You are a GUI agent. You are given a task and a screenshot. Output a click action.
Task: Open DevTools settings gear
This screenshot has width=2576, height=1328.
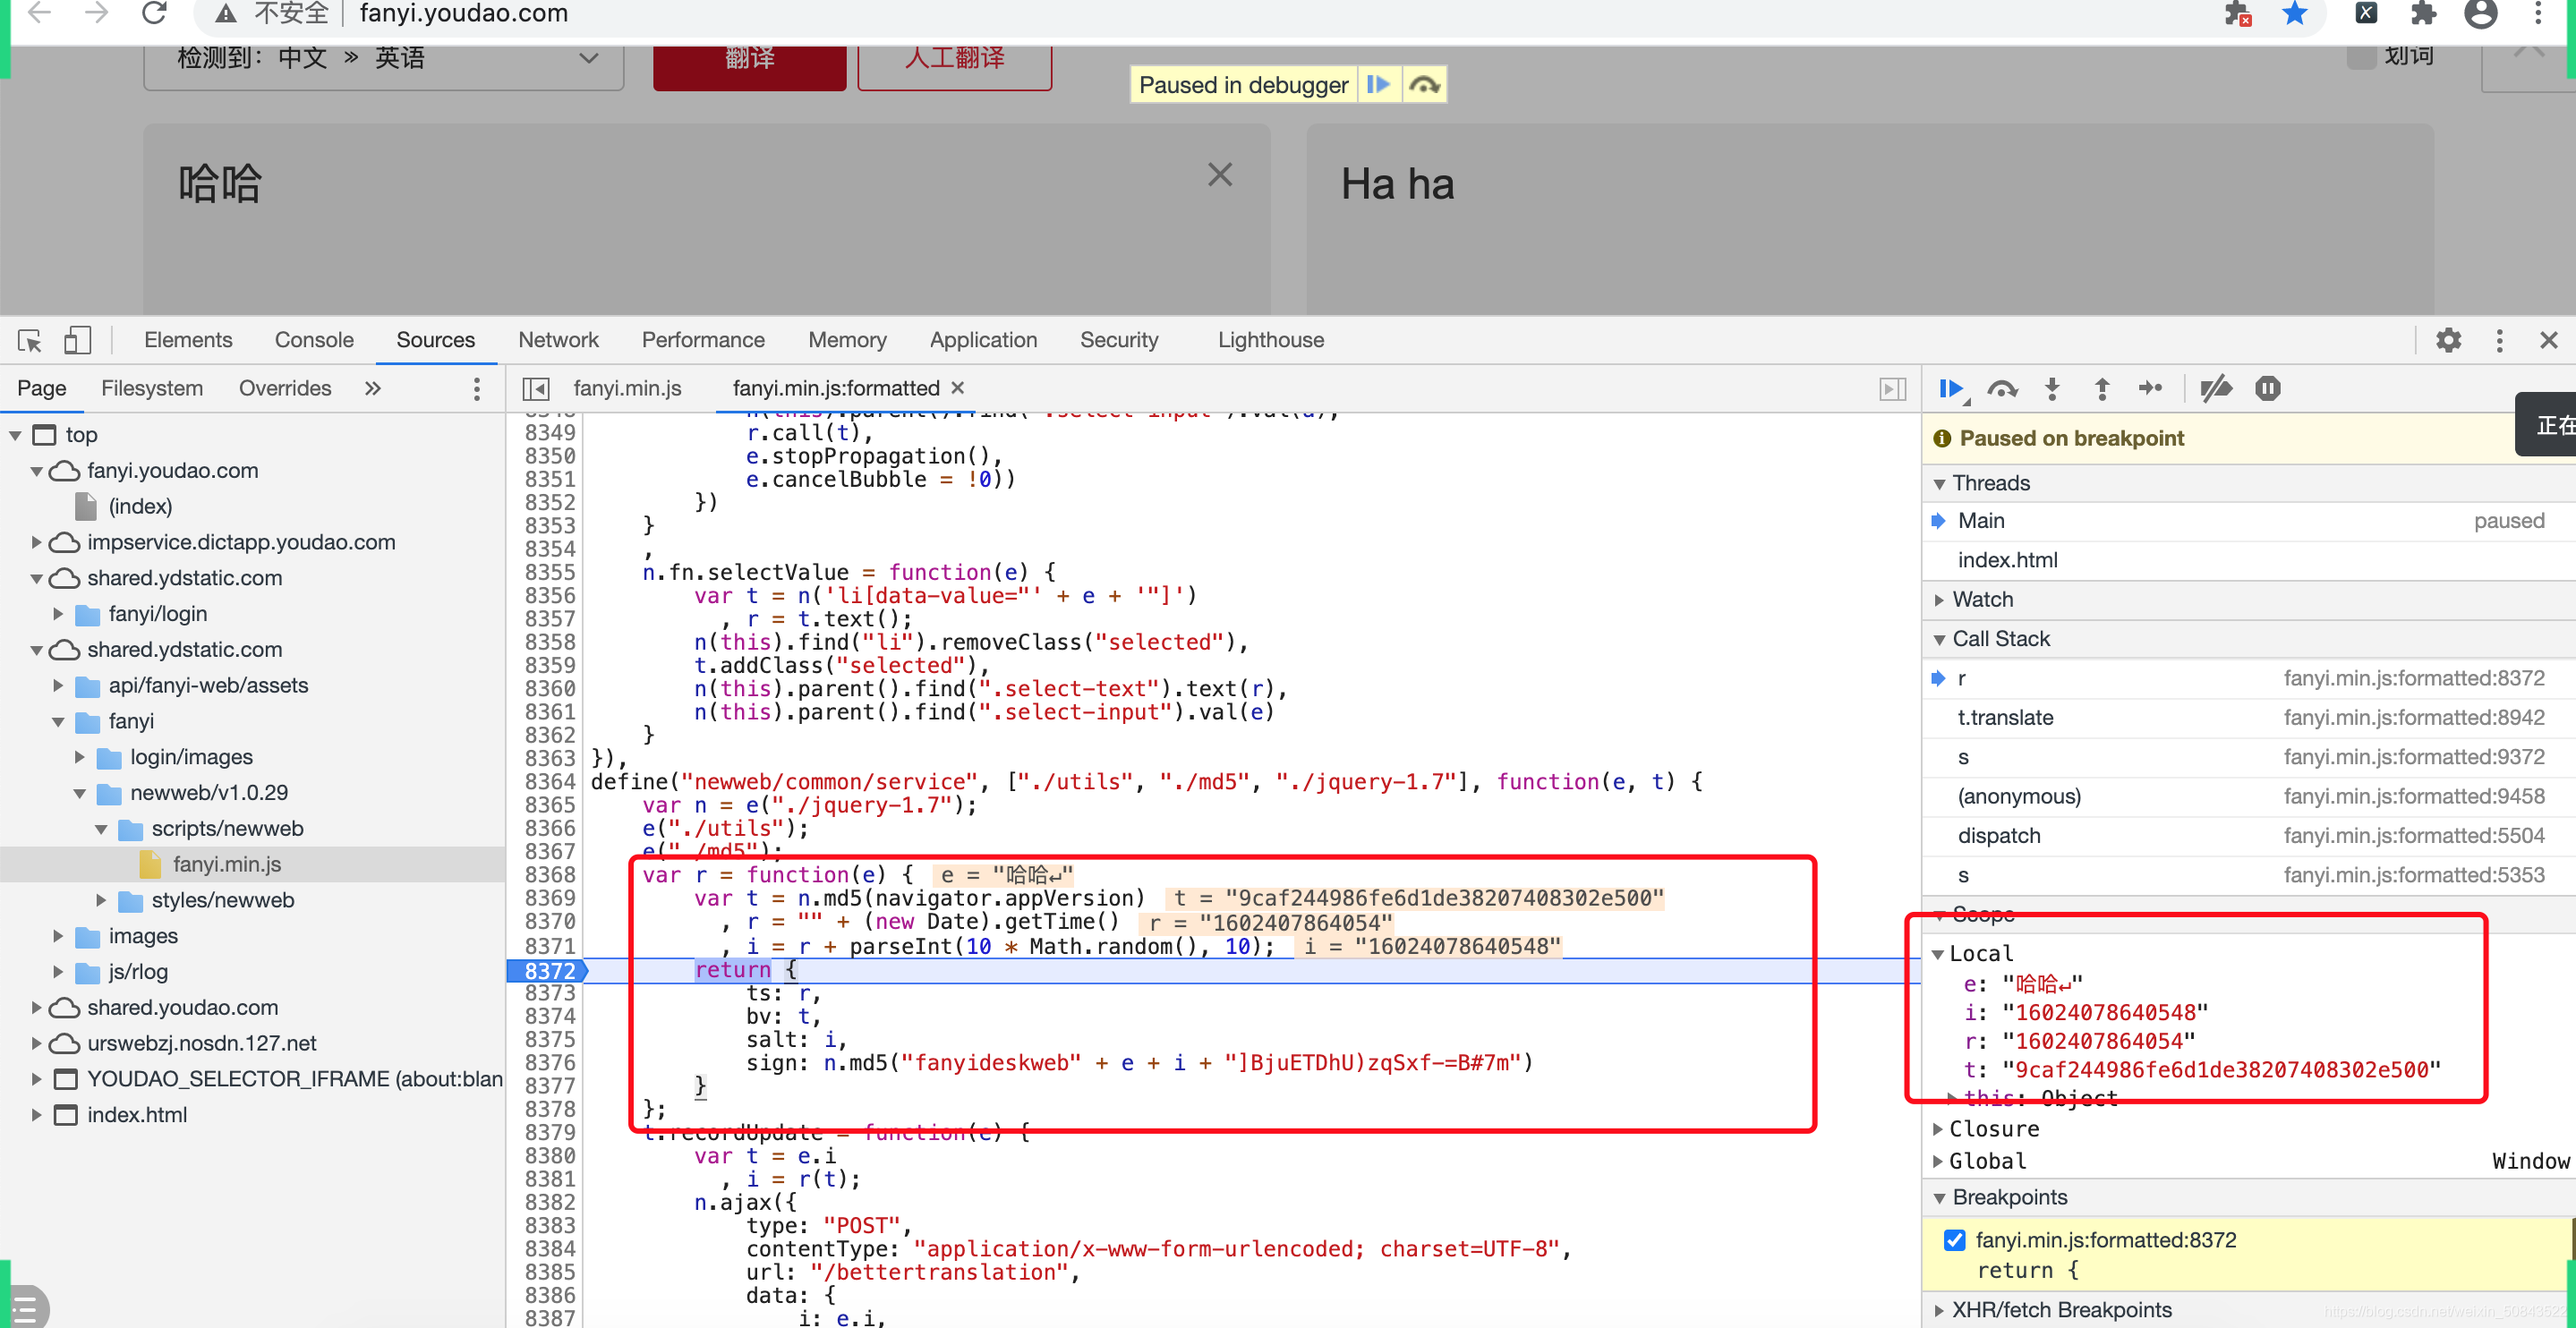pos(2448,340)
